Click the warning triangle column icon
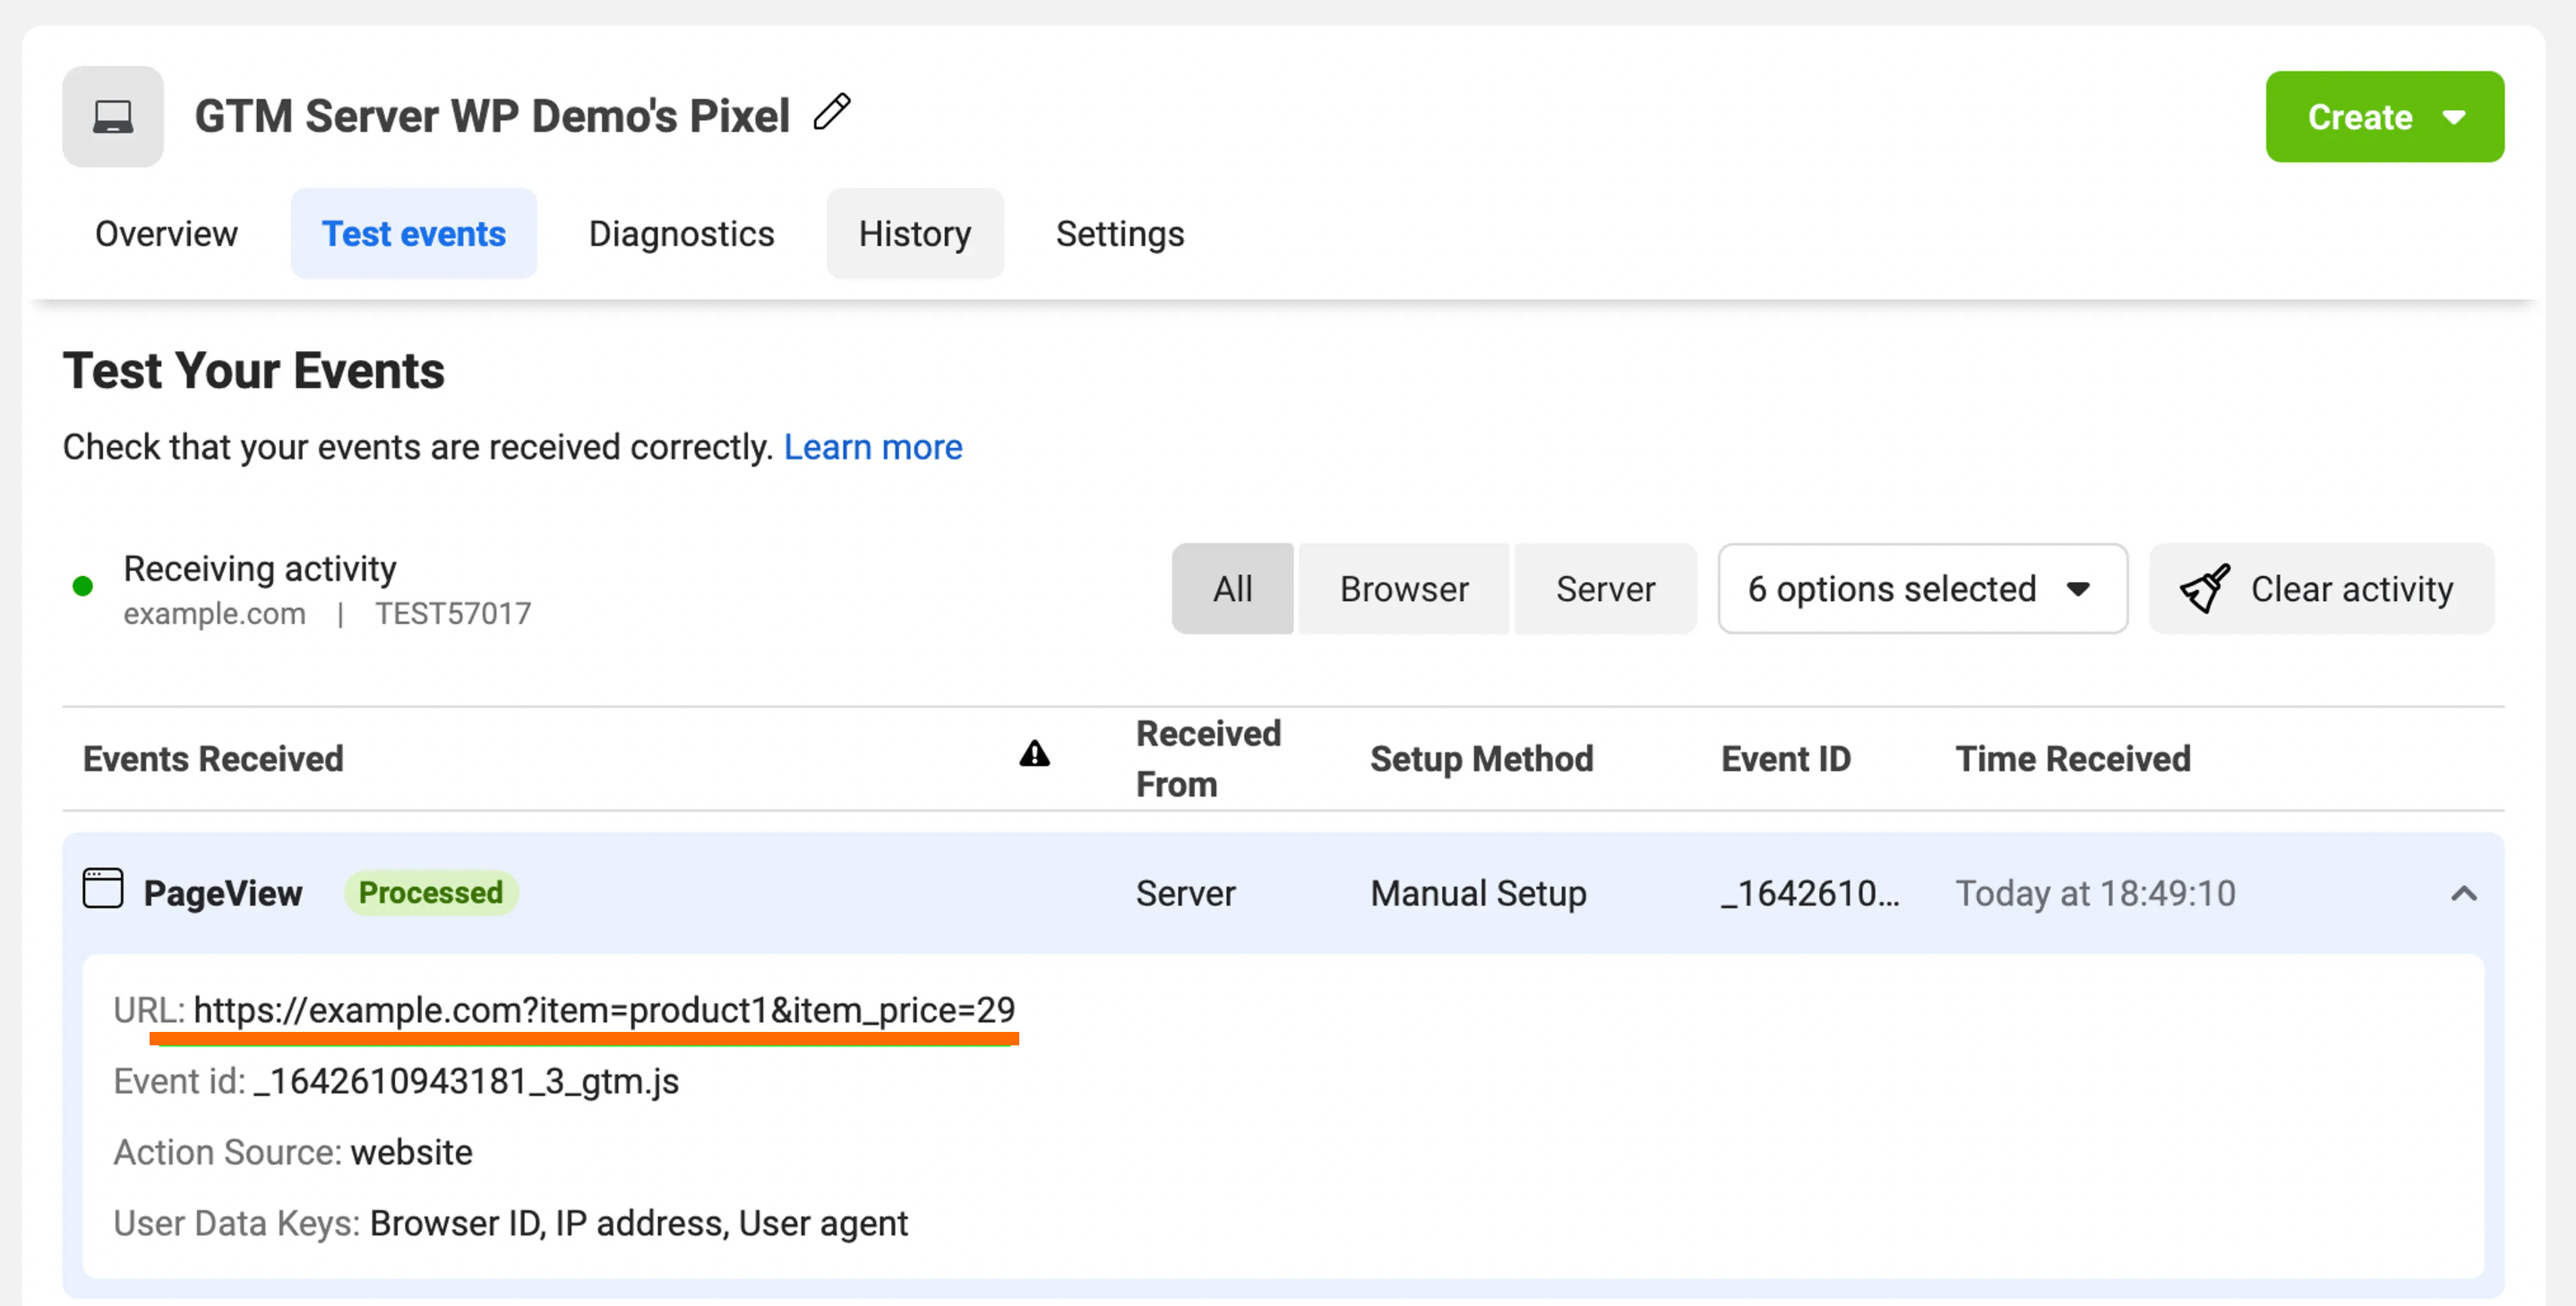Screen dimensions: 2576x1306 [x=1034, y=754]
